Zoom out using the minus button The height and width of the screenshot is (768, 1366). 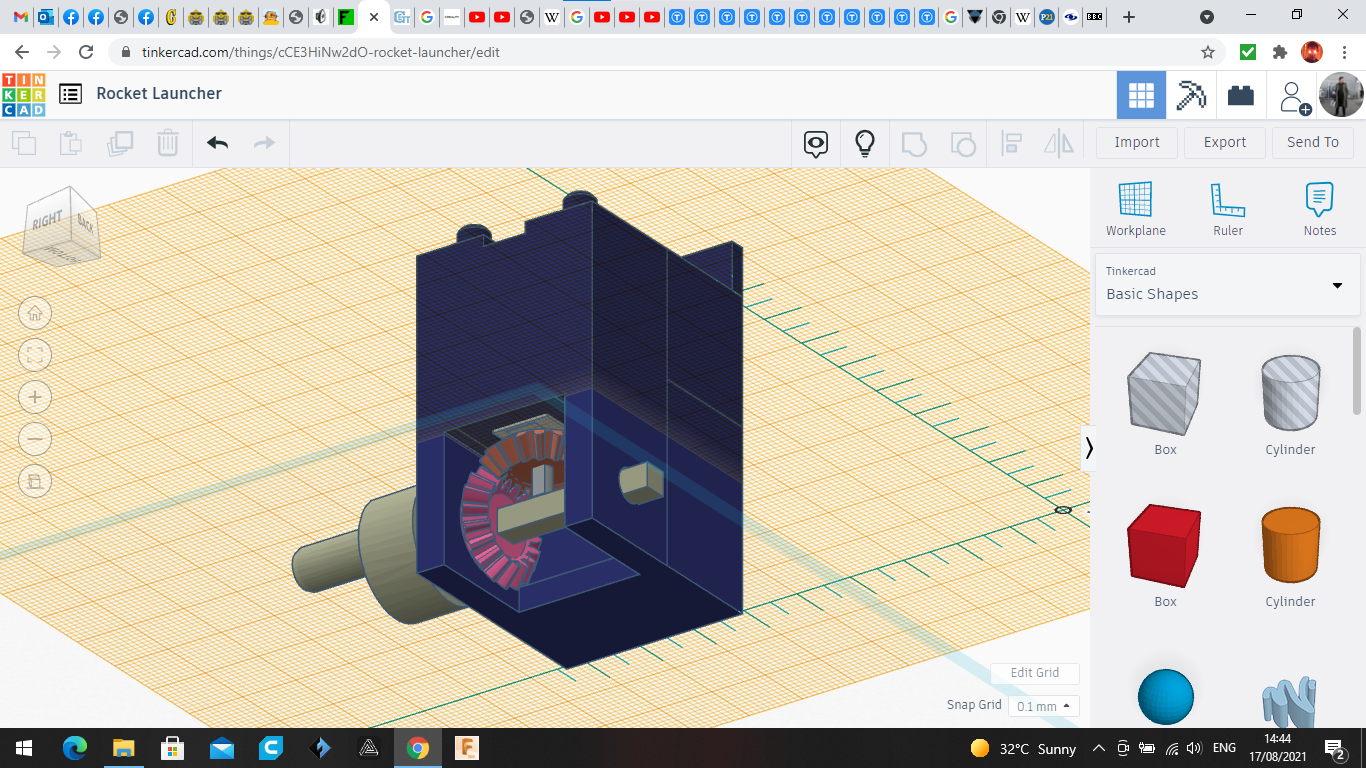click(x=35, y=439)
